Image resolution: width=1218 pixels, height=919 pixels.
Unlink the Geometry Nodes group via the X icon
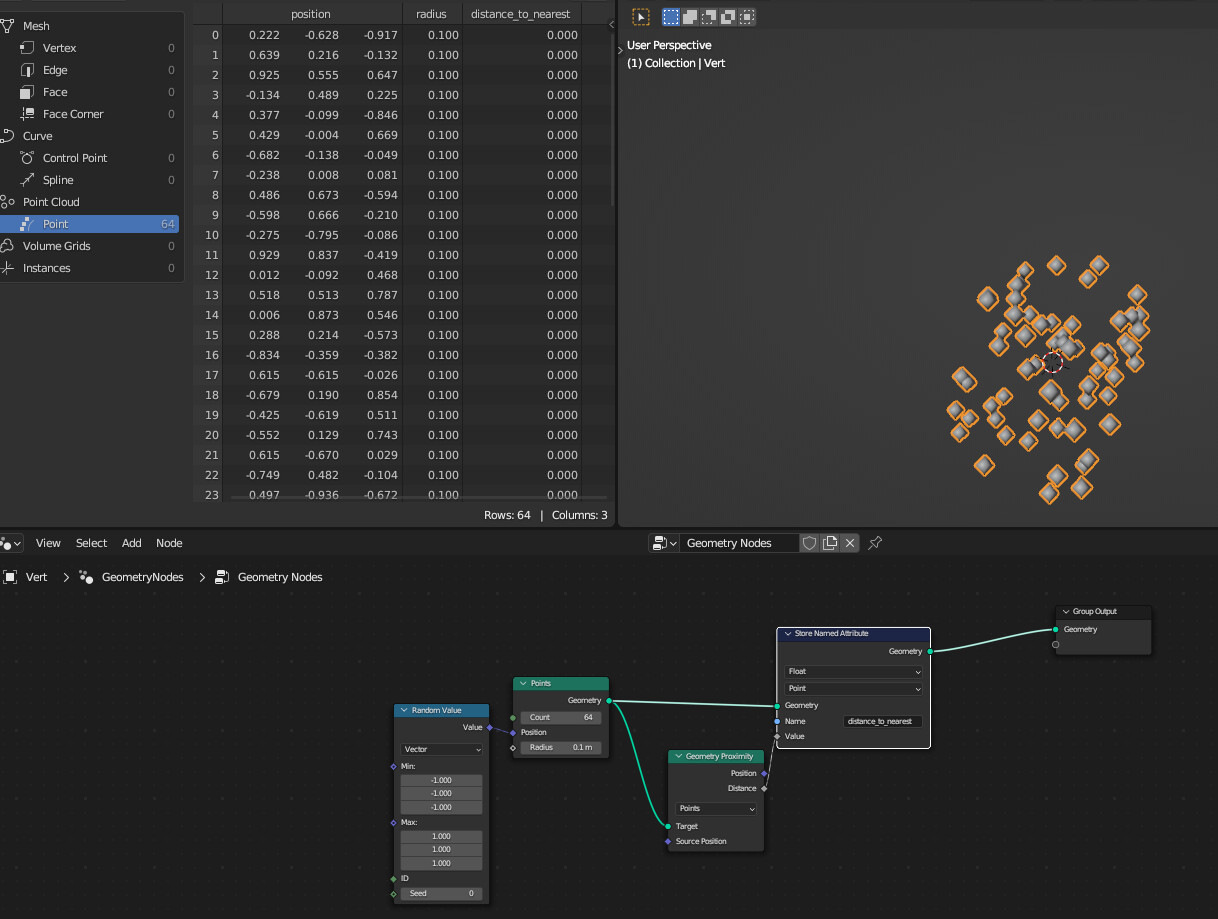pos(849,542)
